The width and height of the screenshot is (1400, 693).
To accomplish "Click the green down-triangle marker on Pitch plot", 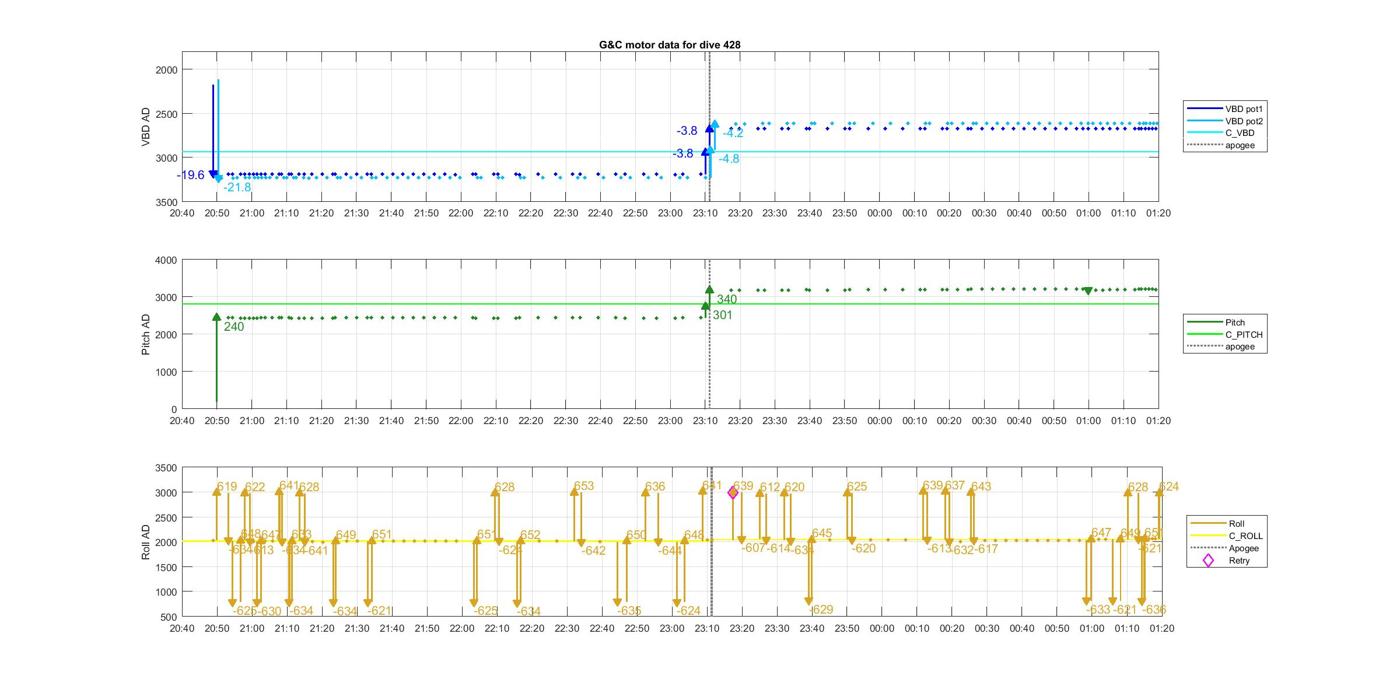I will (x=1088, y=291).
